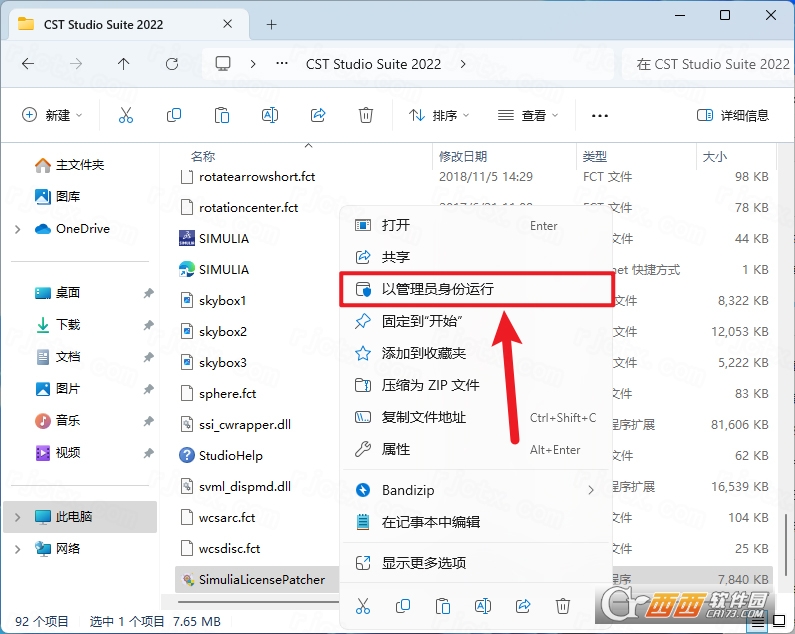795x634 pixels.
Task: Click the Delete trash icon in toolbar
Action: pos(366,116)
